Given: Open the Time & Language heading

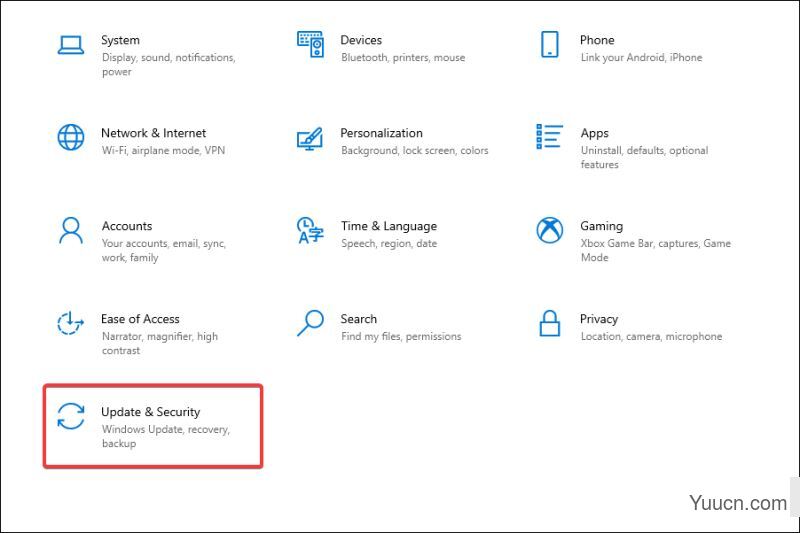Looking at the screenshot, I should [x=389, y=226].
